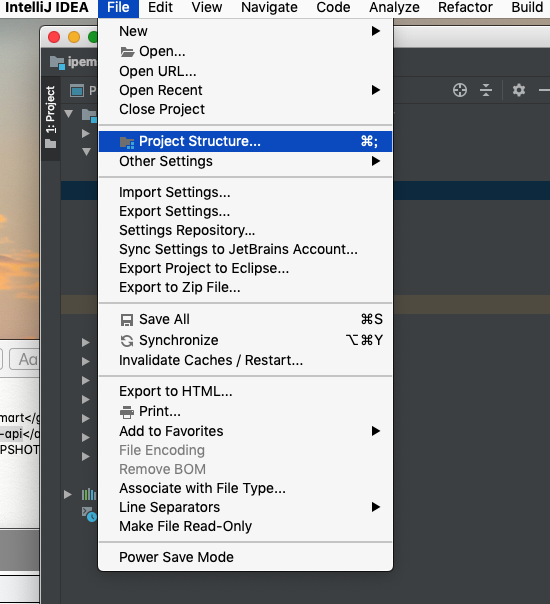
Task: Click the IntelliJ IDEA application menu
Action: 47,8
